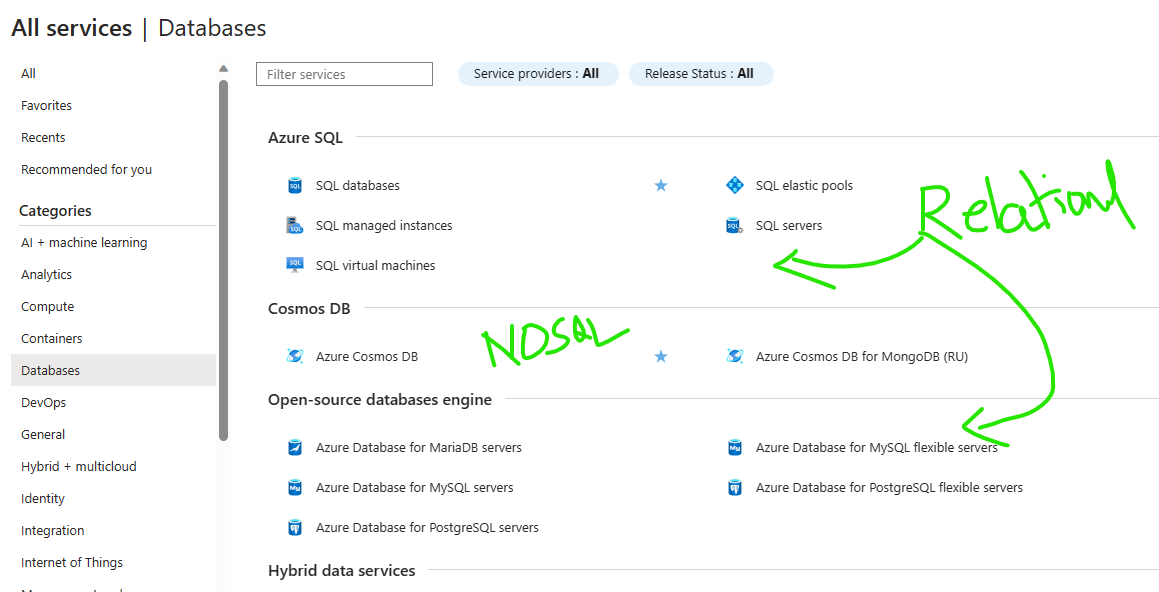Click the MySQL servers icon
Screen dimensions: 1159x592
[x=295, y=488]
